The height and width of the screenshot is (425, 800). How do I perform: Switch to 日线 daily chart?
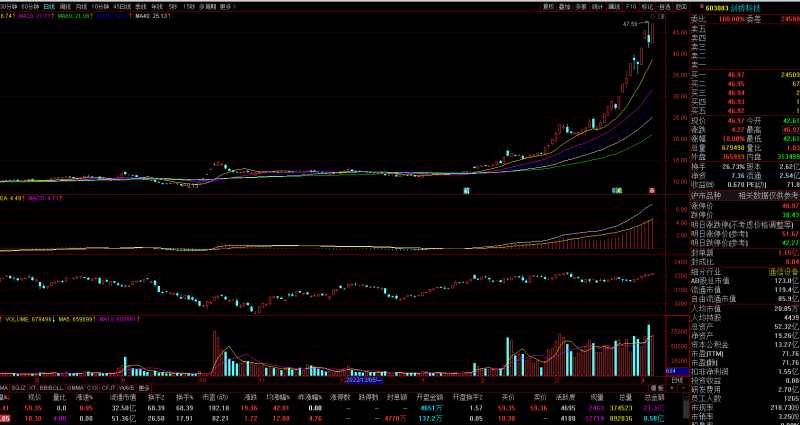pos(50,6)
